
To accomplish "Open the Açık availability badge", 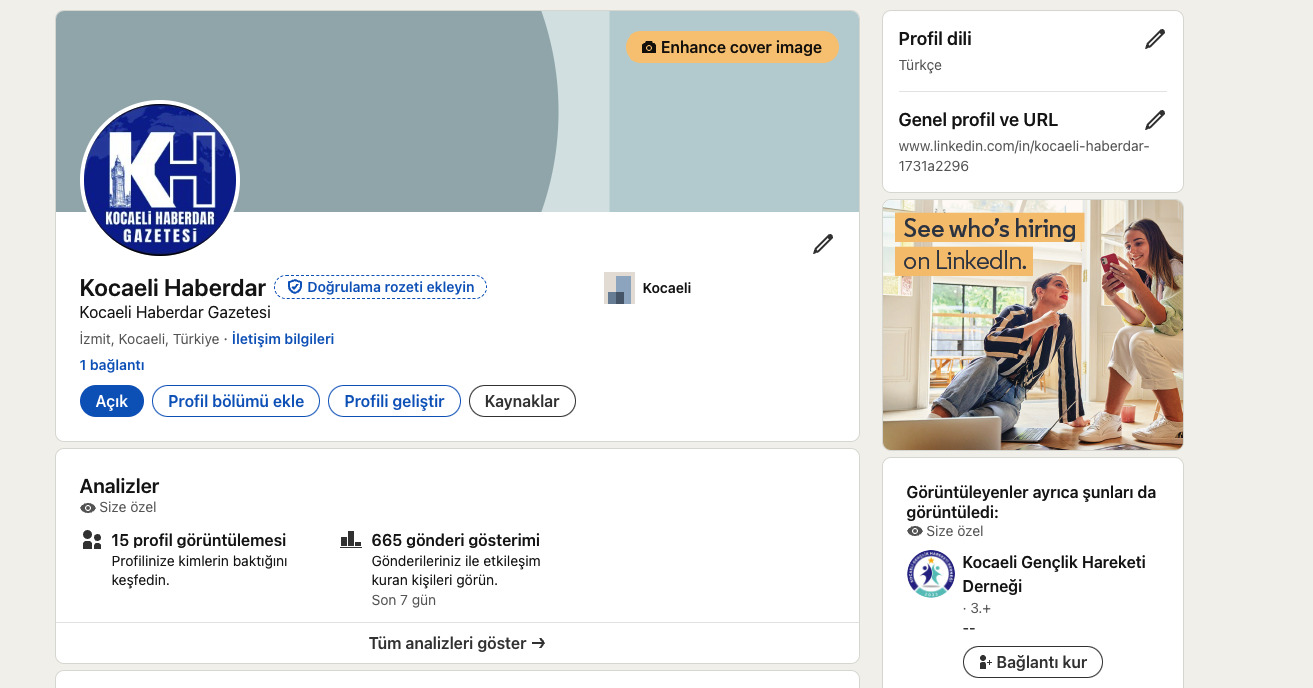I will pos(111,401).
